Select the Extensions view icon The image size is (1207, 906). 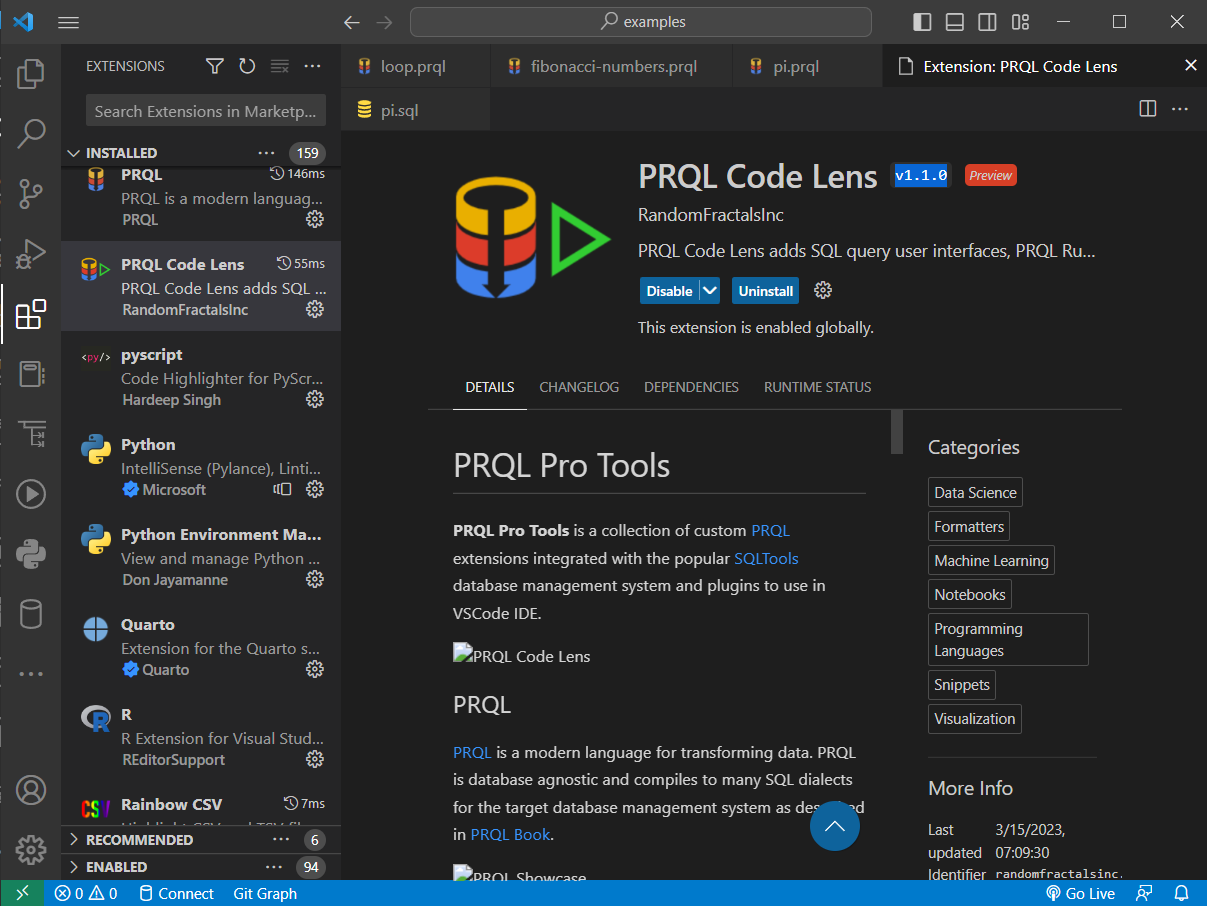(x=31, y=314)
